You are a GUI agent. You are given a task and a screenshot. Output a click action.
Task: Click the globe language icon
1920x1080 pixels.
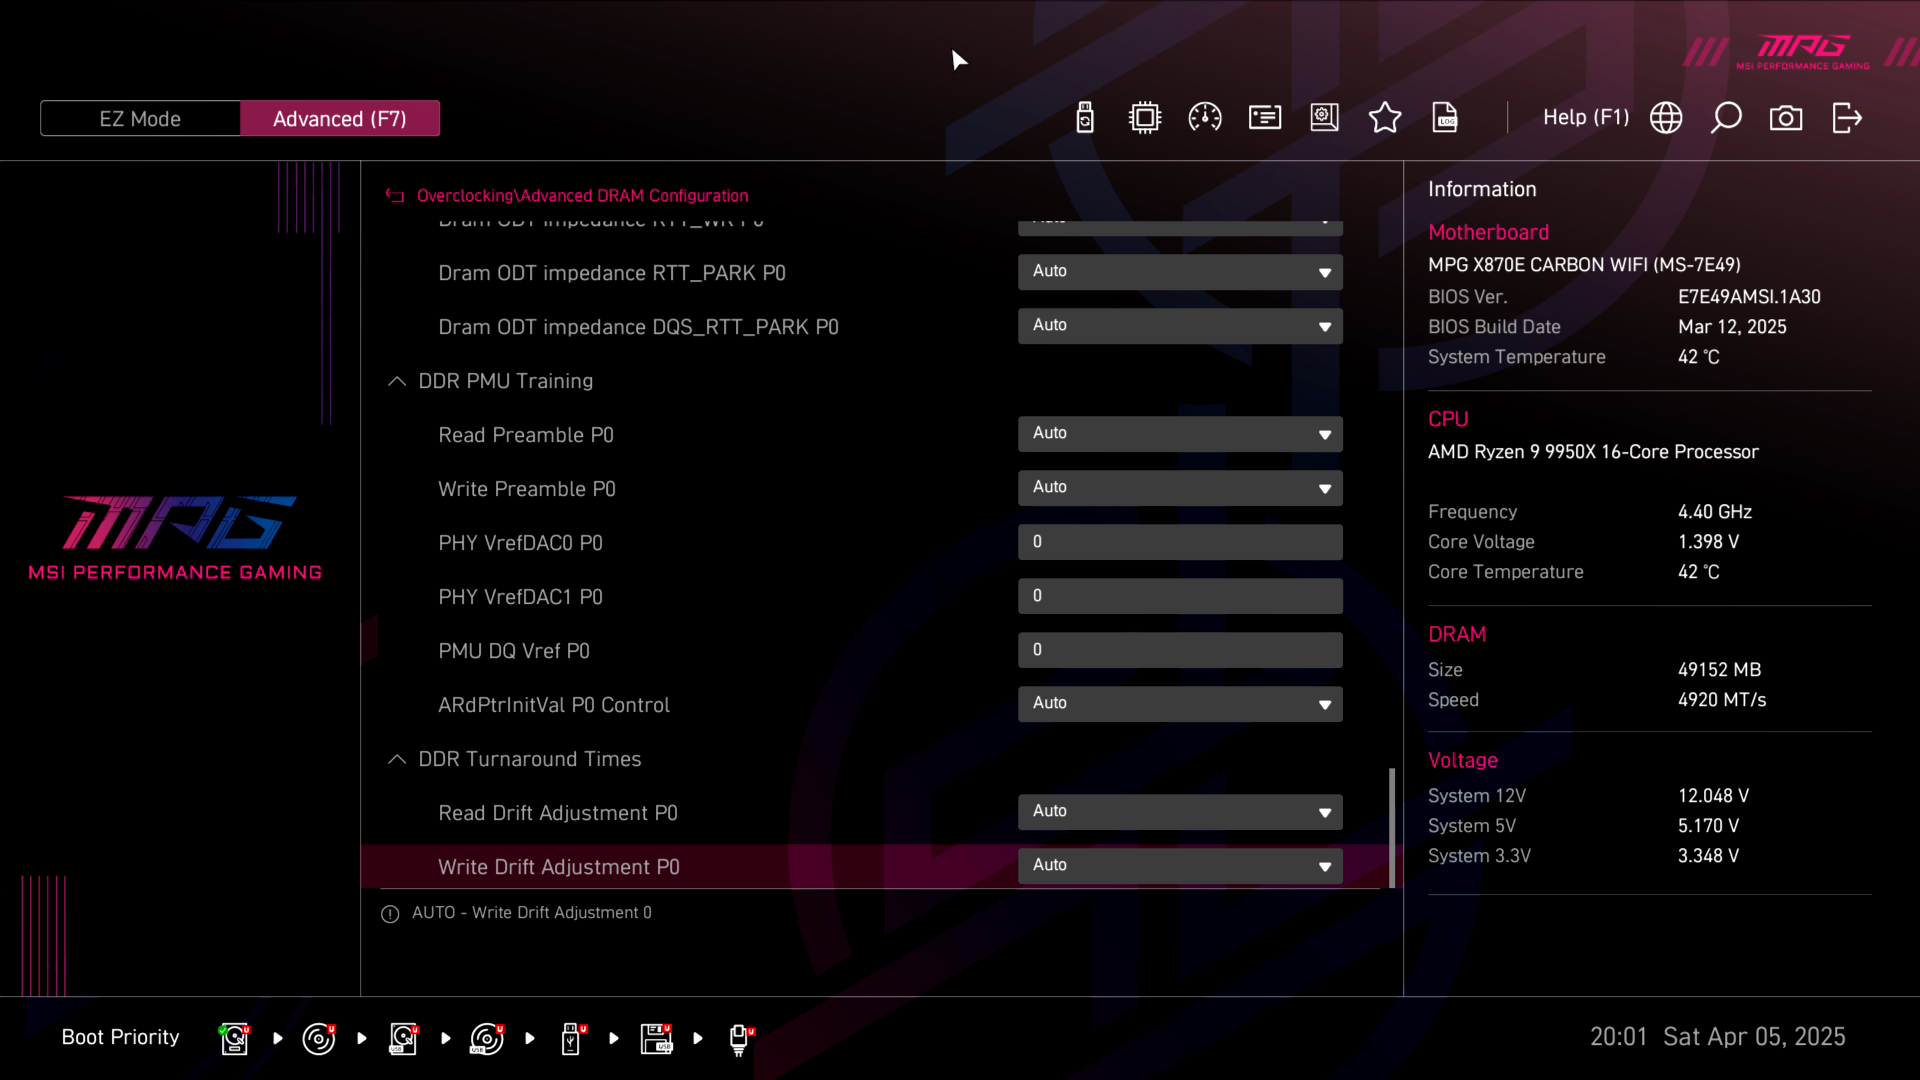point(1666,118)
